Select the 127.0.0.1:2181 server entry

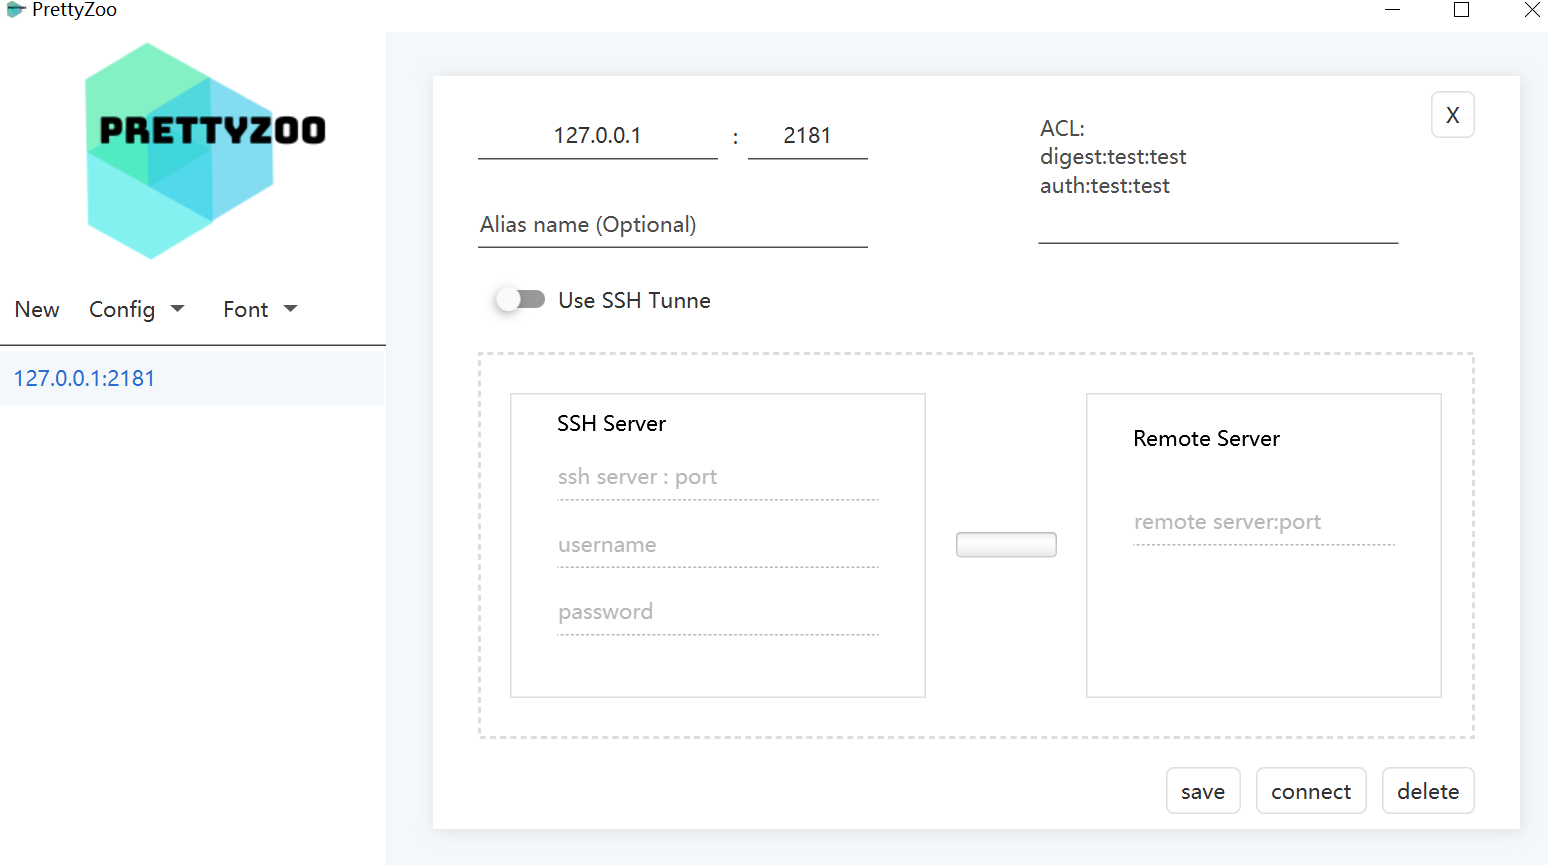click(84, 378)
